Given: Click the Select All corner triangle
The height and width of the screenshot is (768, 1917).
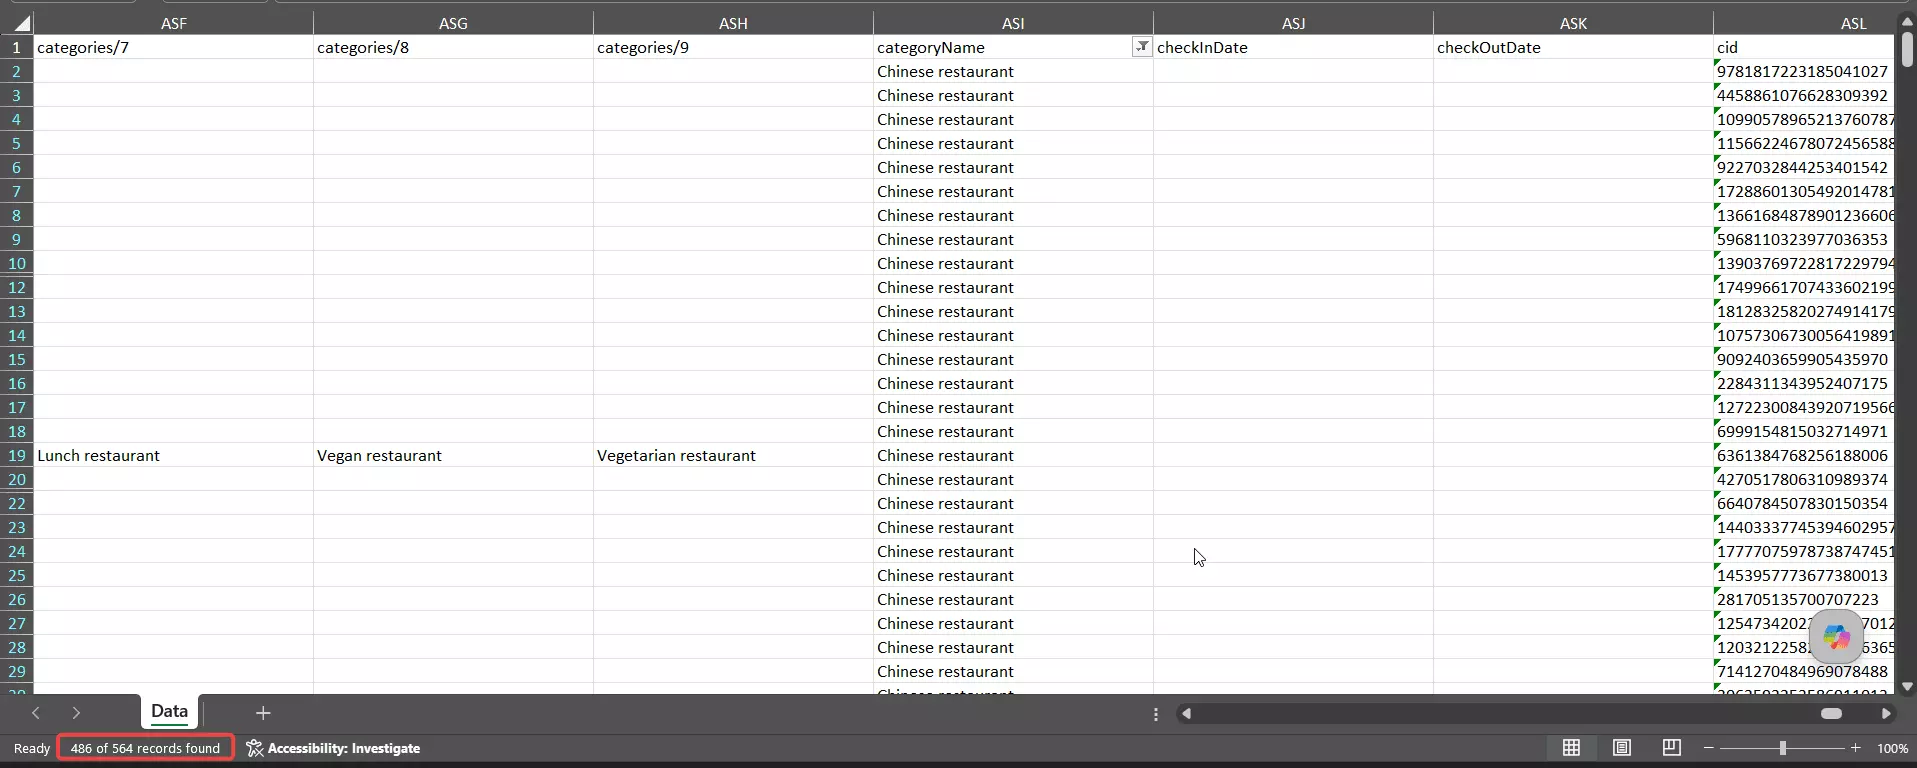Looking at the screenshot, I should pos(21,23).
